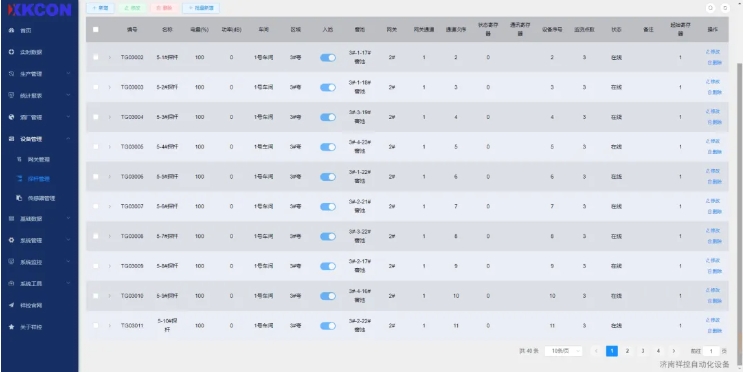Click the refresh icon at the top right
745x372 pixels.
click(x=725, y=8)
